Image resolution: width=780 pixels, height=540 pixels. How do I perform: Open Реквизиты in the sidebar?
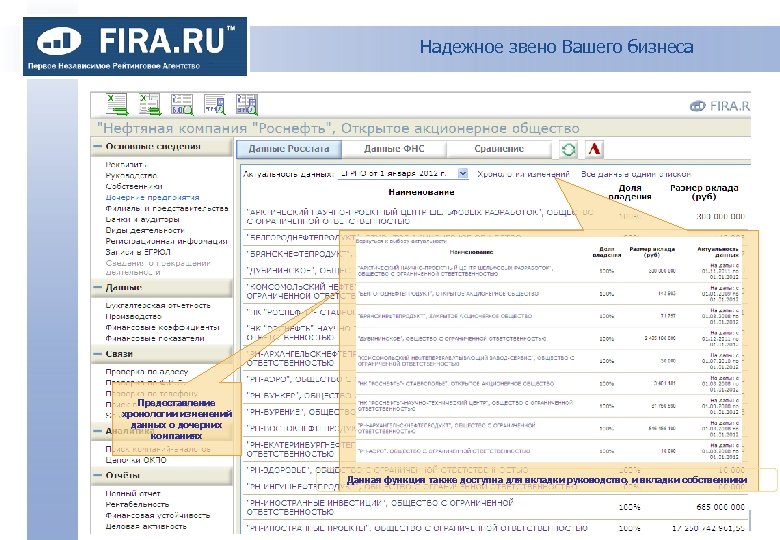(x=126, y=164)
